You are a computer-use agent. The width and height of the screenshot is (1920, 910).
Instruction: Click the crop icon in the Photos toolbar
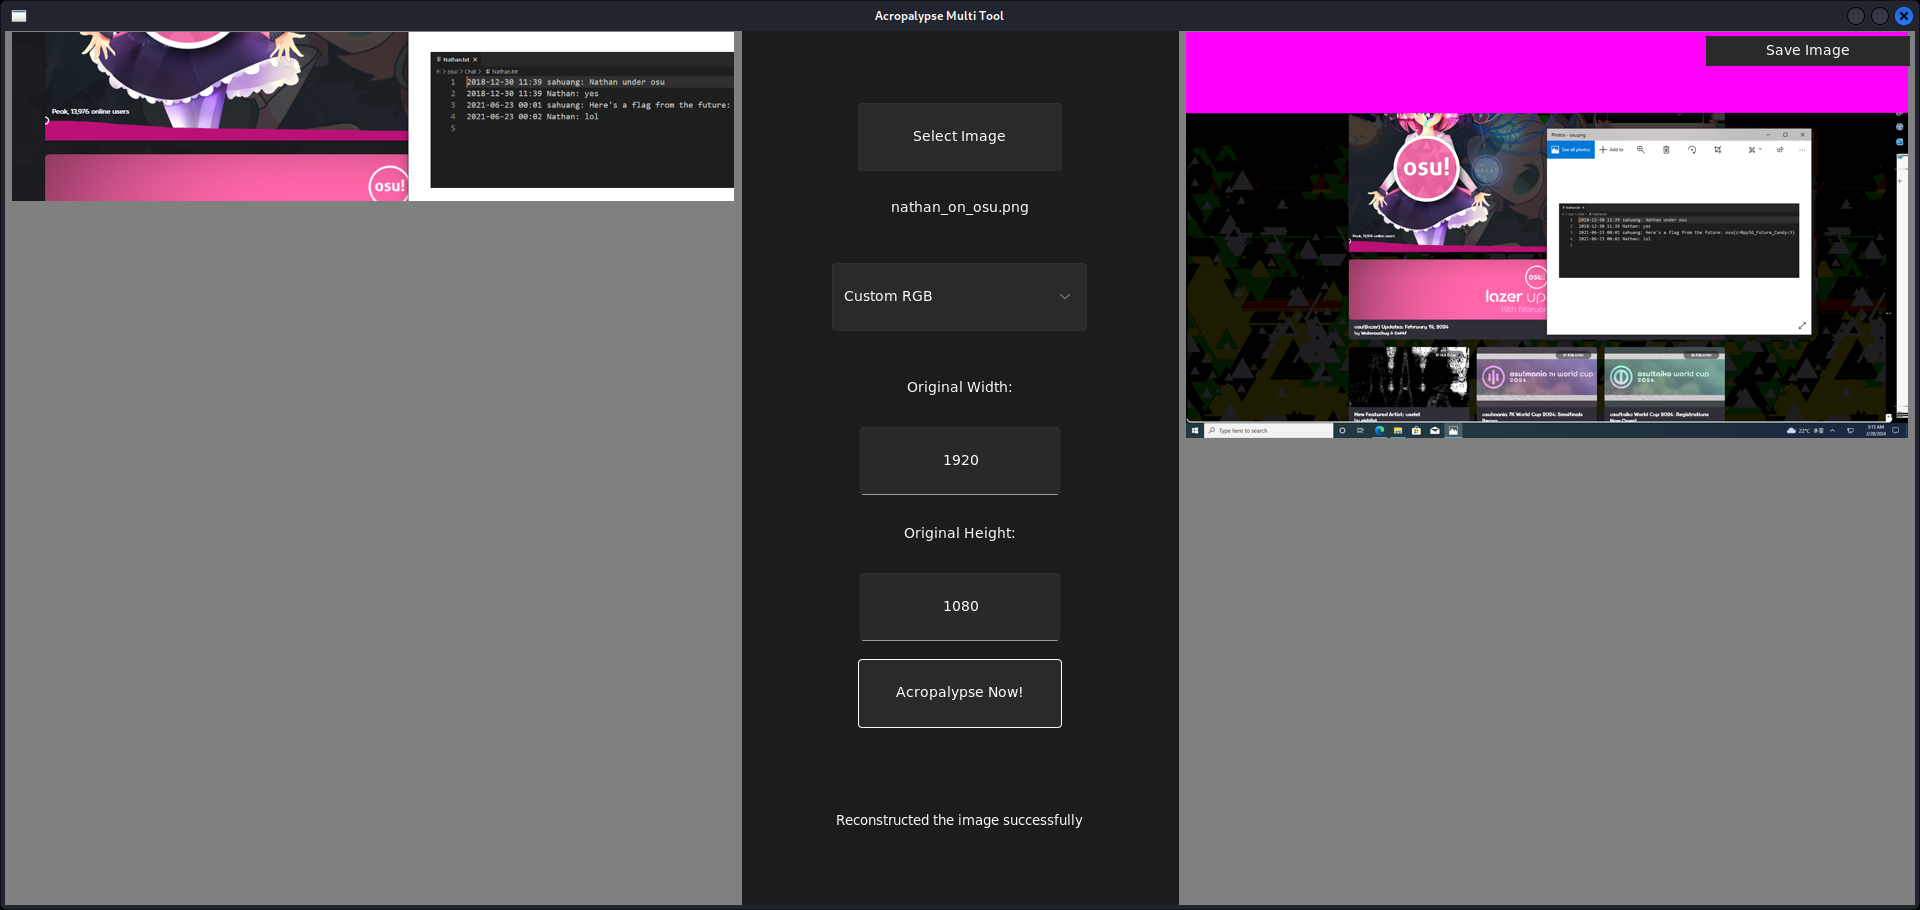coord(1718,150)
